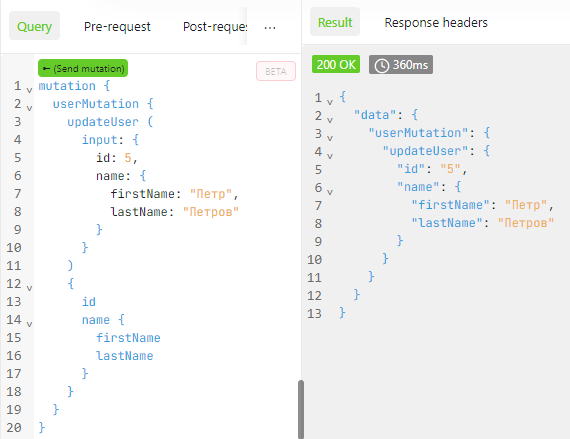Show more tabs via ellipsis
The height and width of the screenshot is (439, 570).
click(270, 27)
